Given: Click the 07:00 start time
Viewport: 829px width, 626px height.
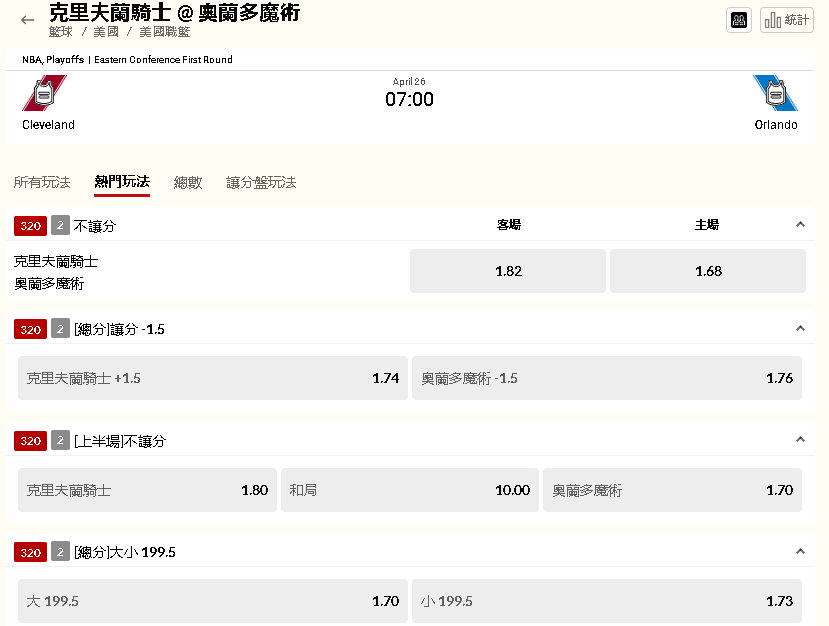Looking at the screenshot, I should (x=409, y=99).
